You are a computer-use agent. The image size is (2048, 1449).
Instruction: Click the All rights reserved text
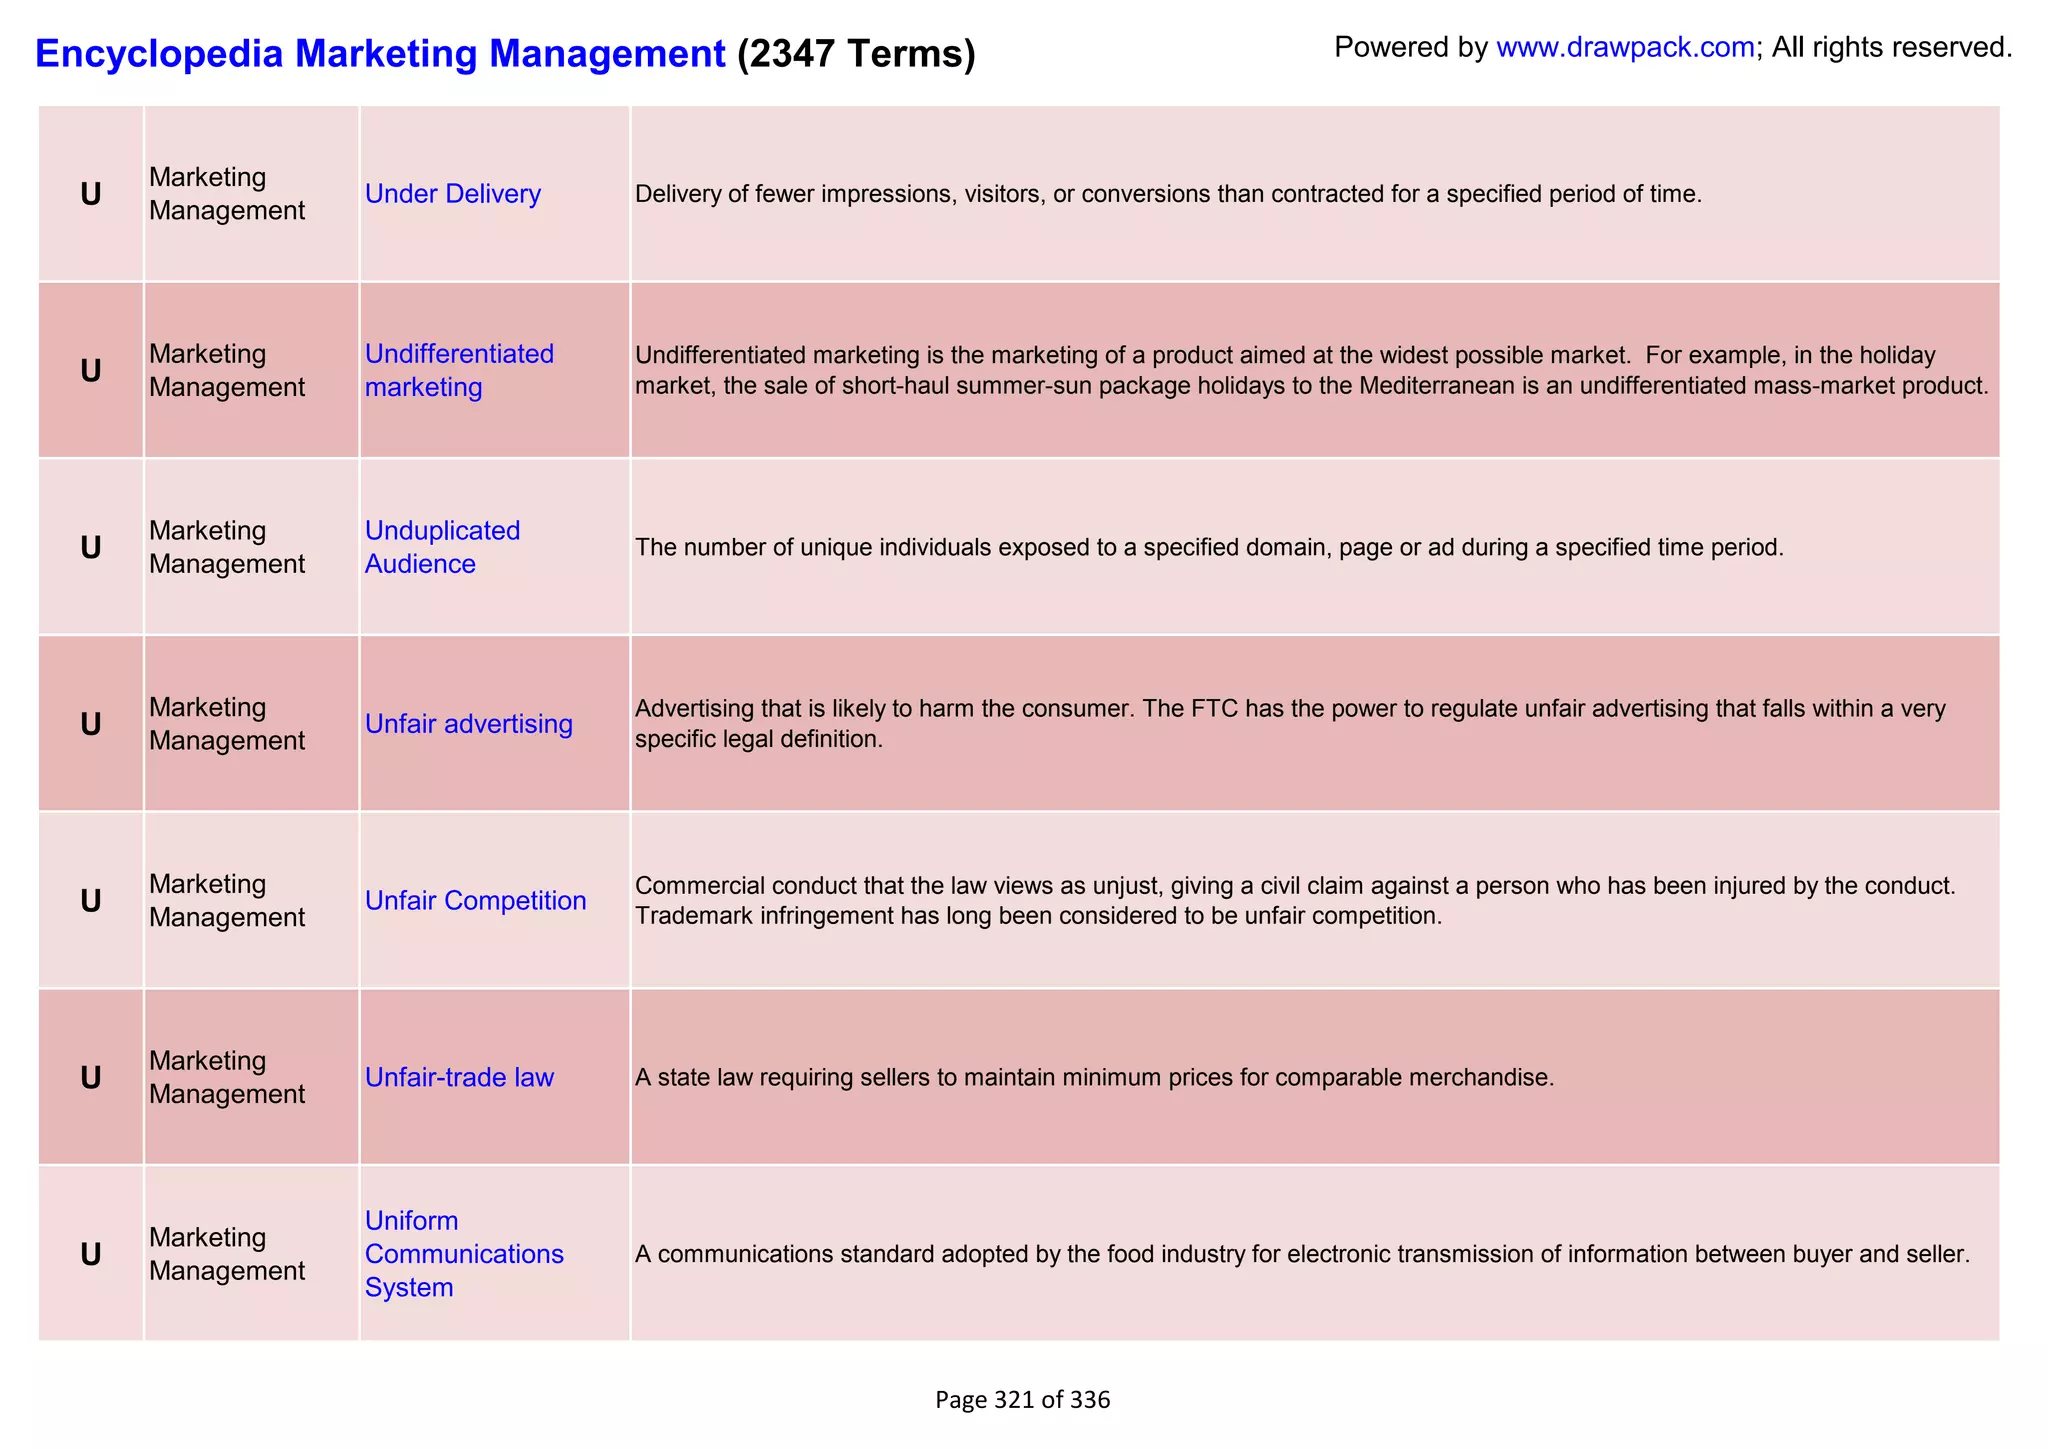1892,47
